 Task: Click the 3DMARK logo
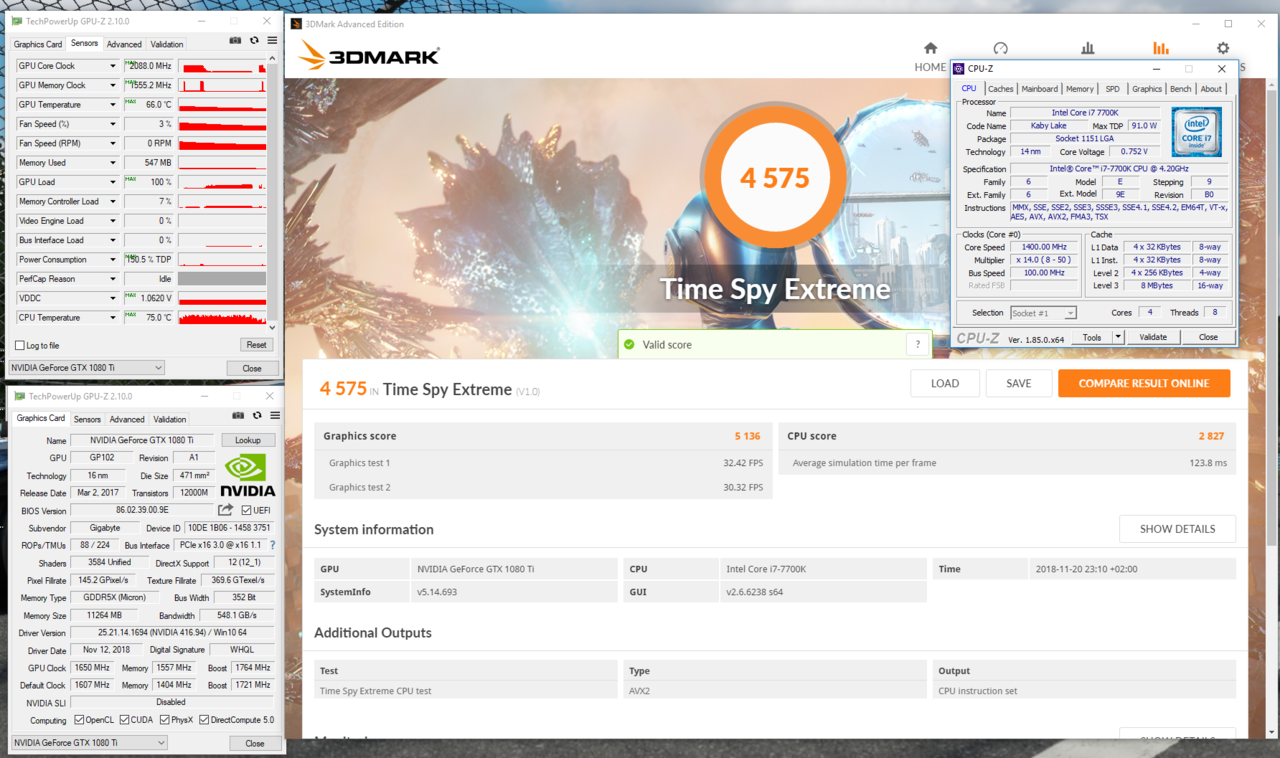tap(369, 56)
